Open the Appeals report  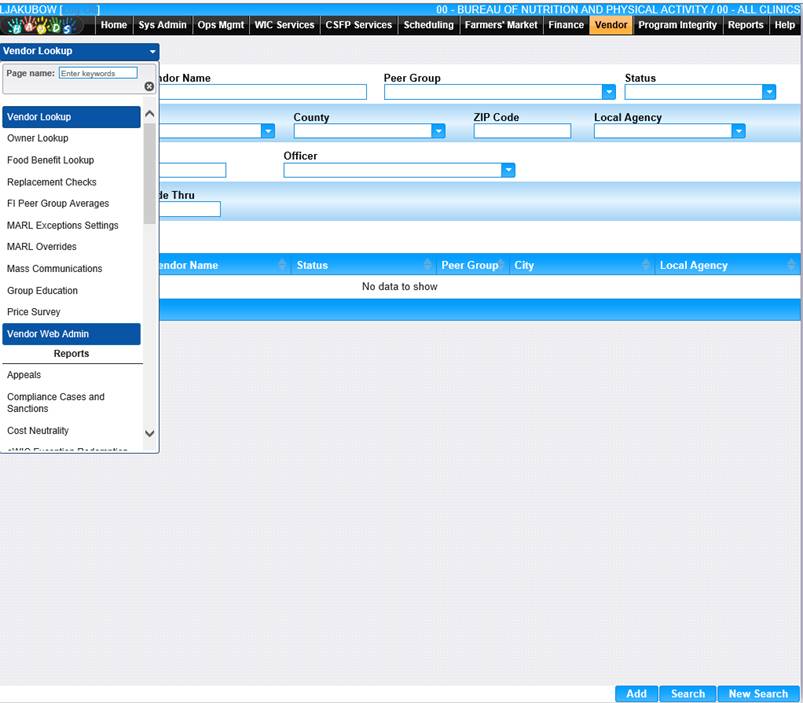coord(71,375)
